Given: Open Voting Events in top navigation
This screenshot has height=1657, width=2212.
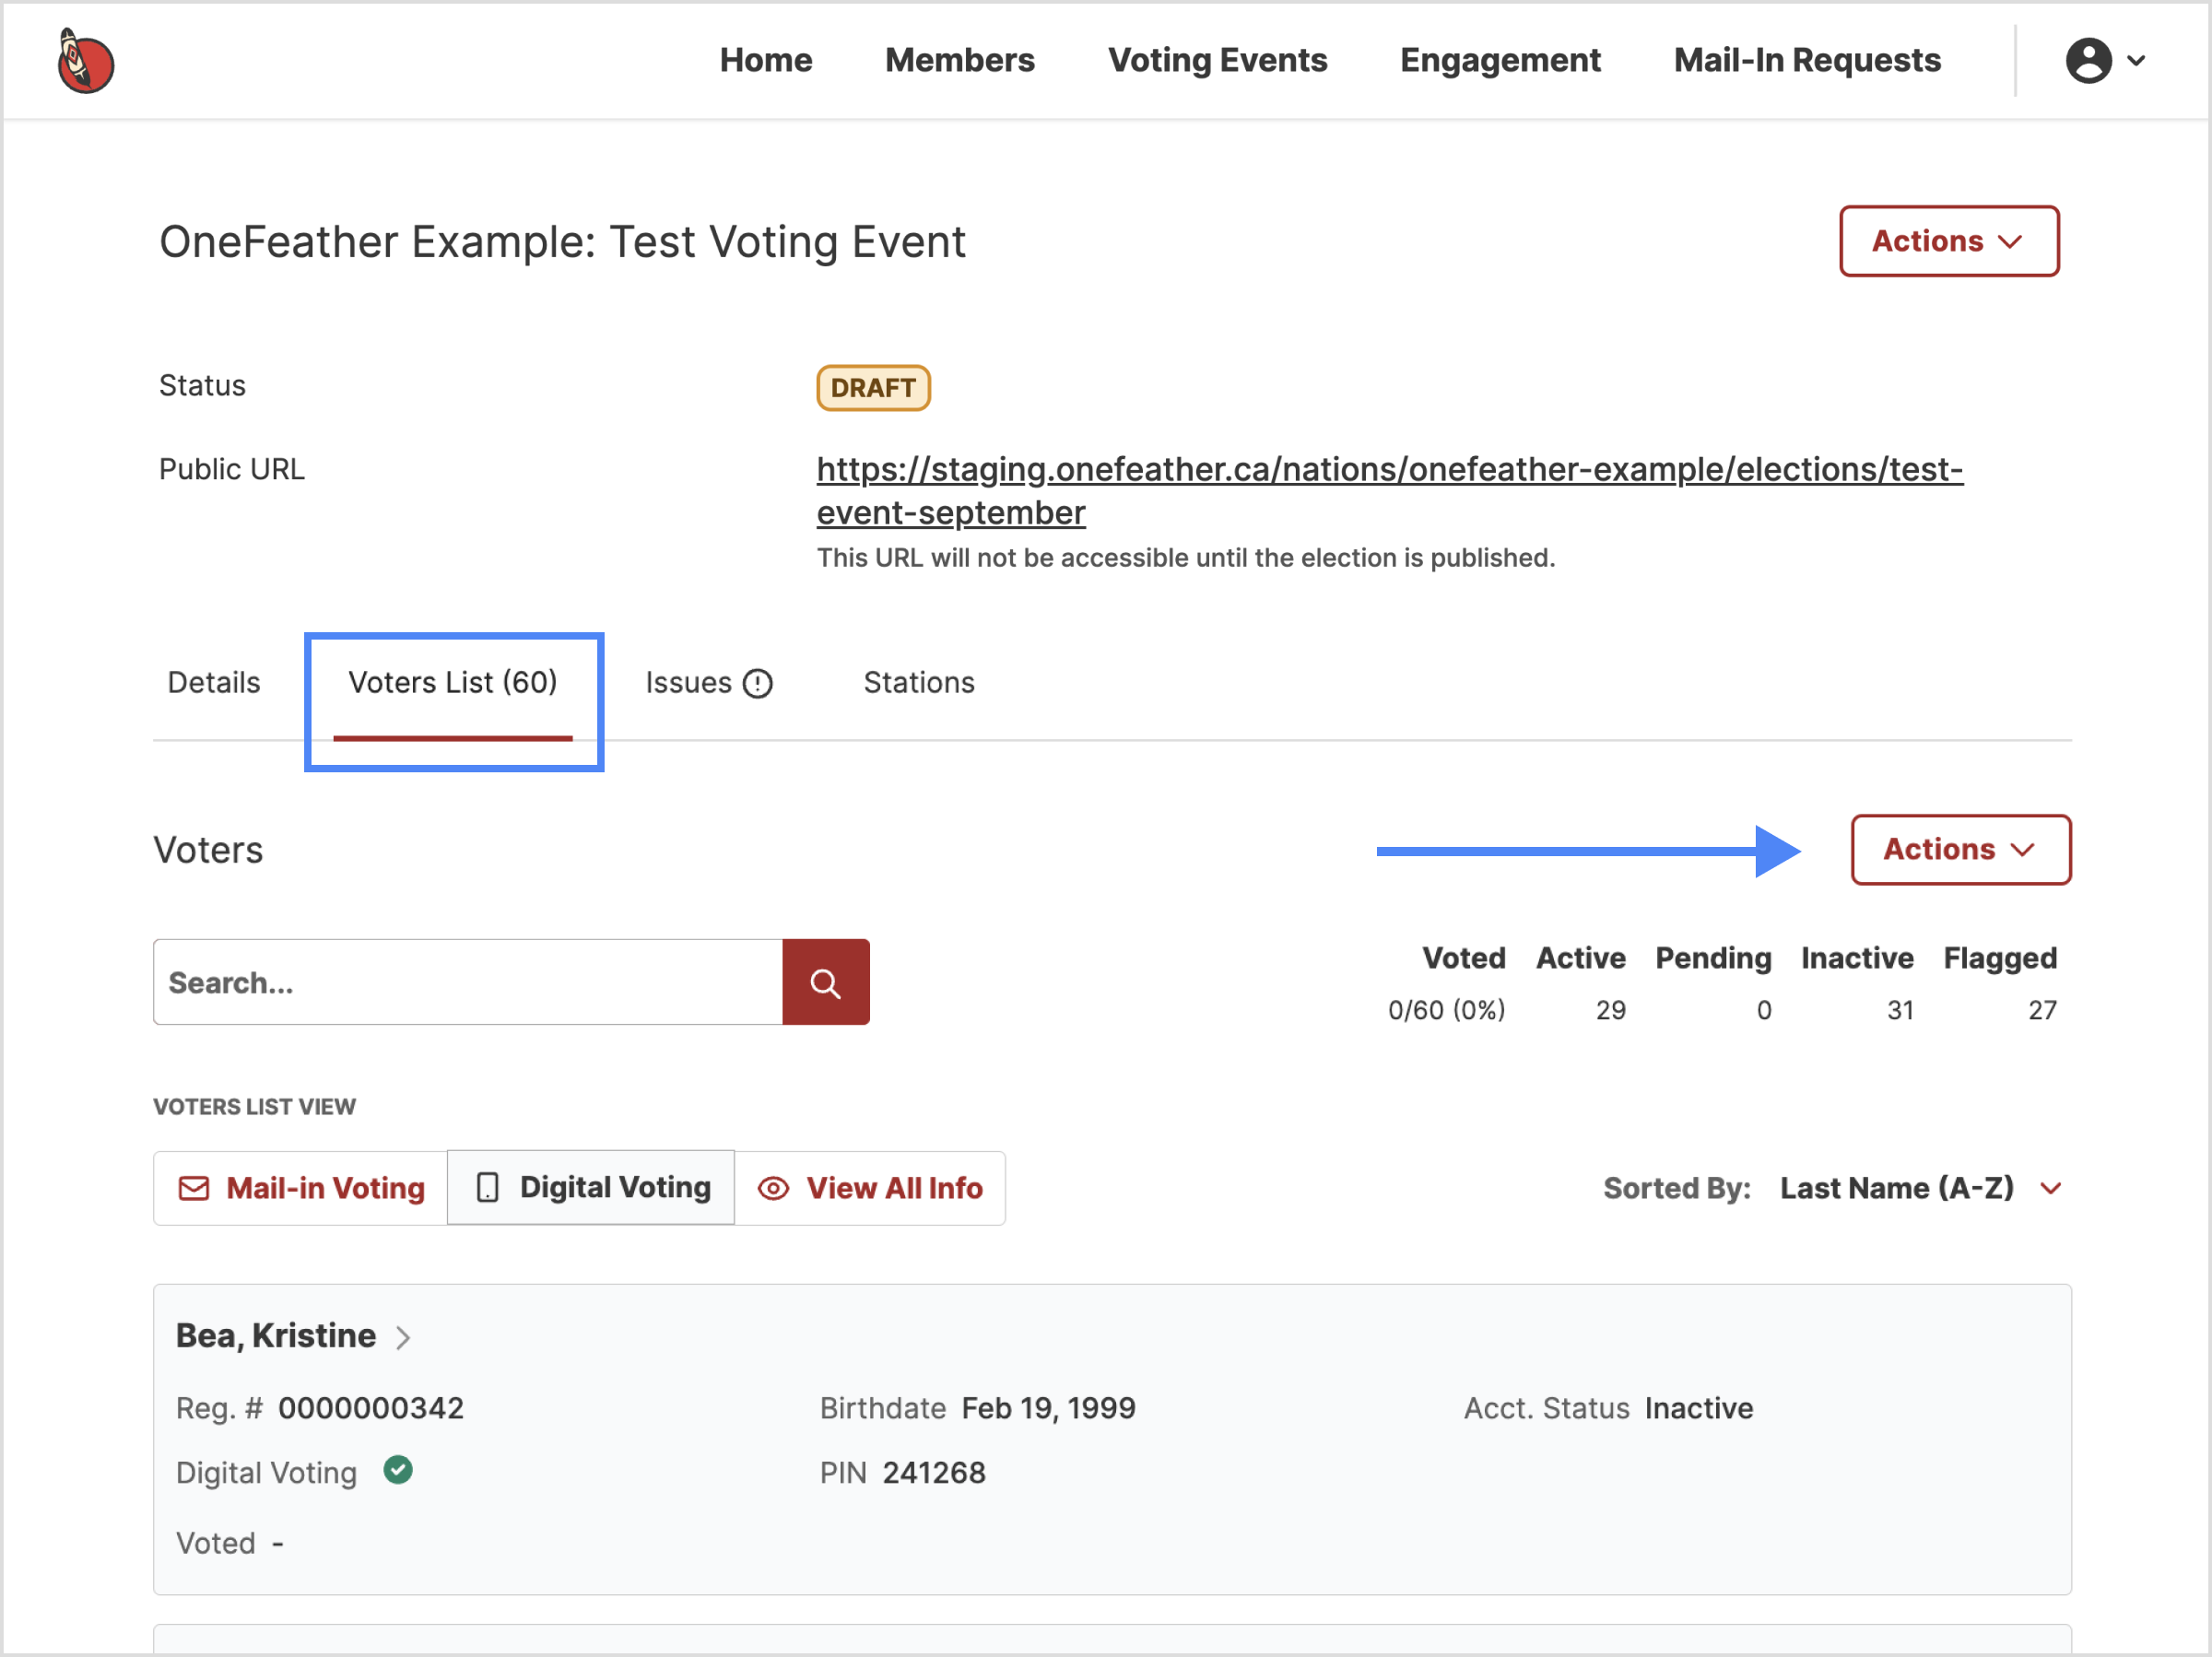Looking at the screenshot, I should tap(1217, 60).
